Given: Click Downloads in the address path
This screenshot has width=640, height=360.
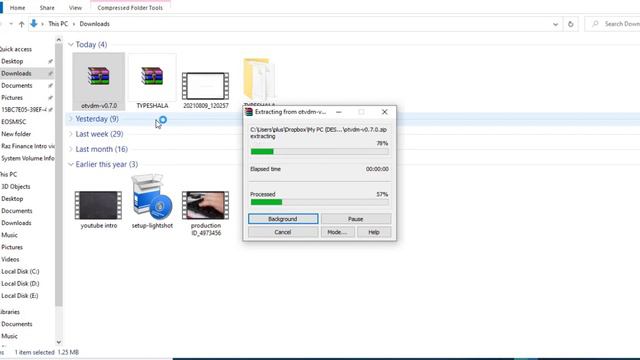Looking at the screenshot, I should point(94,24).
